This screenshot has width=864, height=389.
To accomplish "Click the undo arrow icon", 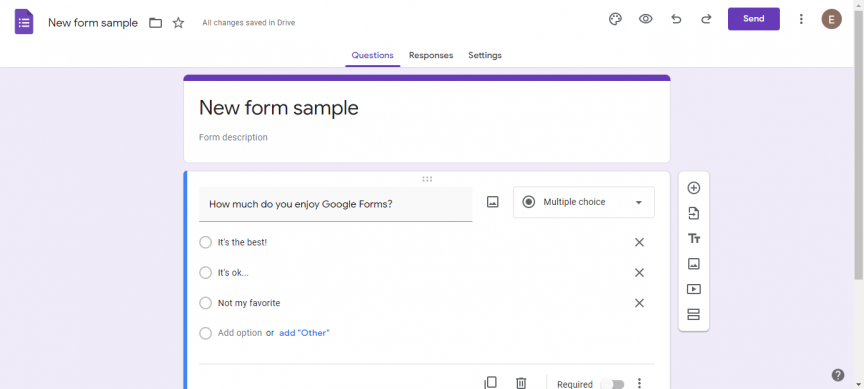I will pyautogui.click(x=676, y=19).
